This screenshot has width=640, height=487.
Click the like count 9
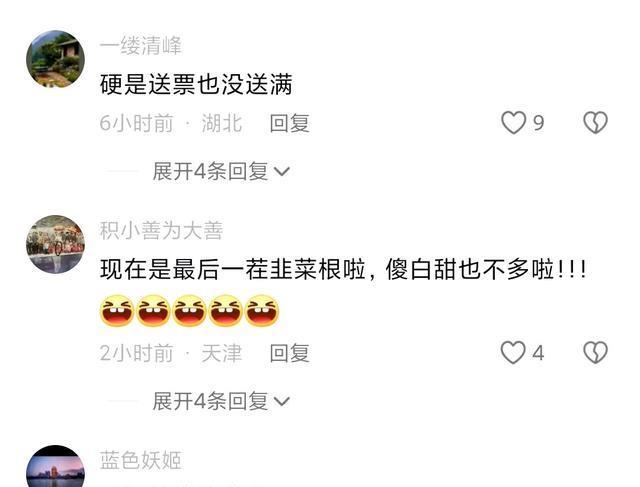(539, 123)
